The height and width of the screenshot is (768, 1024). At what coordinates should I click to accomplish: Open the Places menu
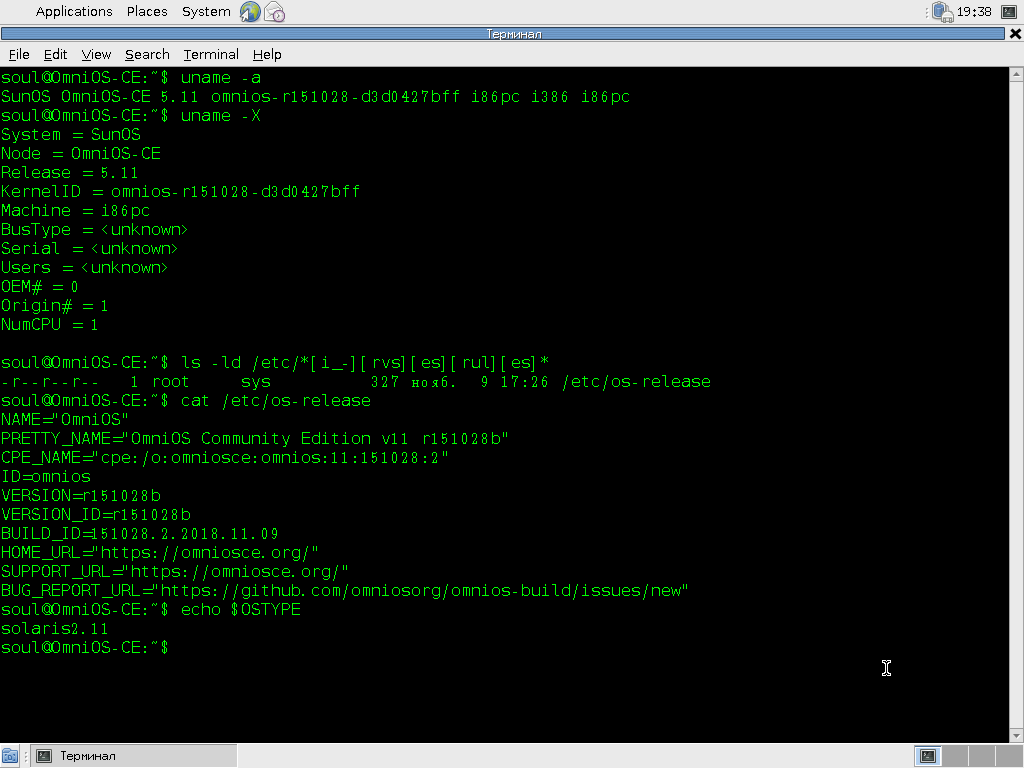tap(147, 12)
